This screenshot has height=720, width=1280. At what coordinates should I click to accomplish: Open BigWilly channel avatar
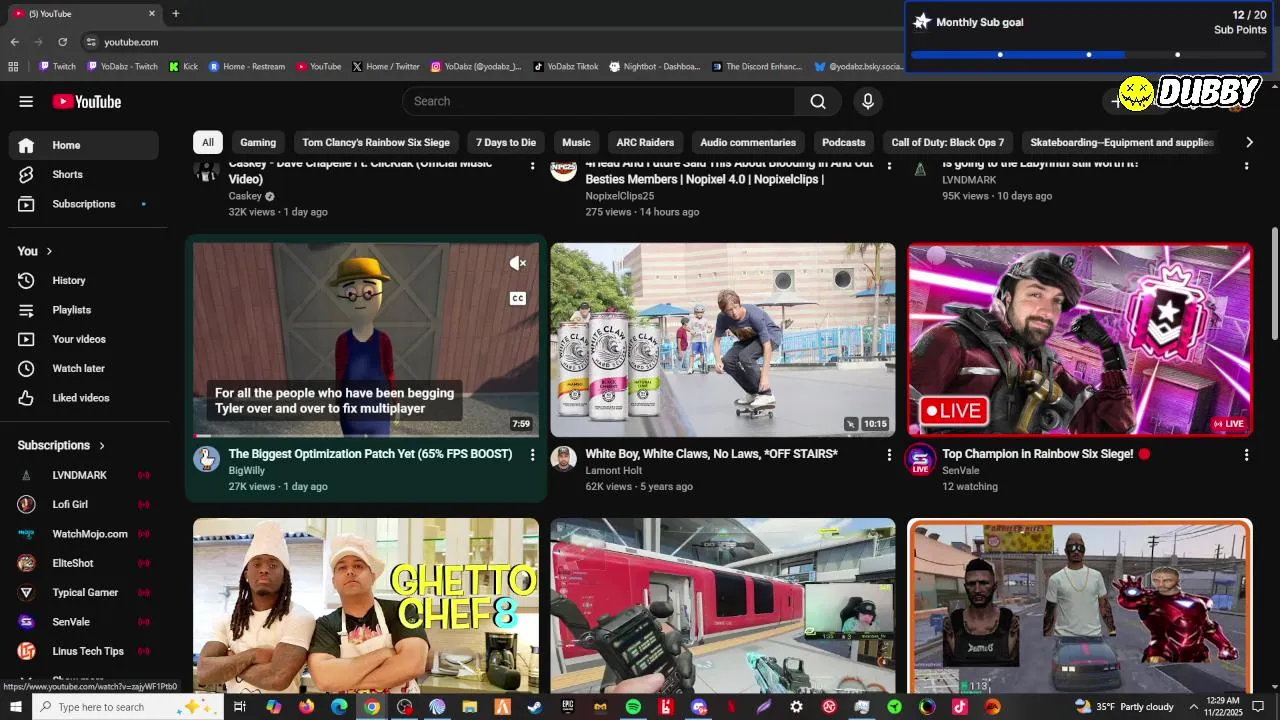(206, 459)
